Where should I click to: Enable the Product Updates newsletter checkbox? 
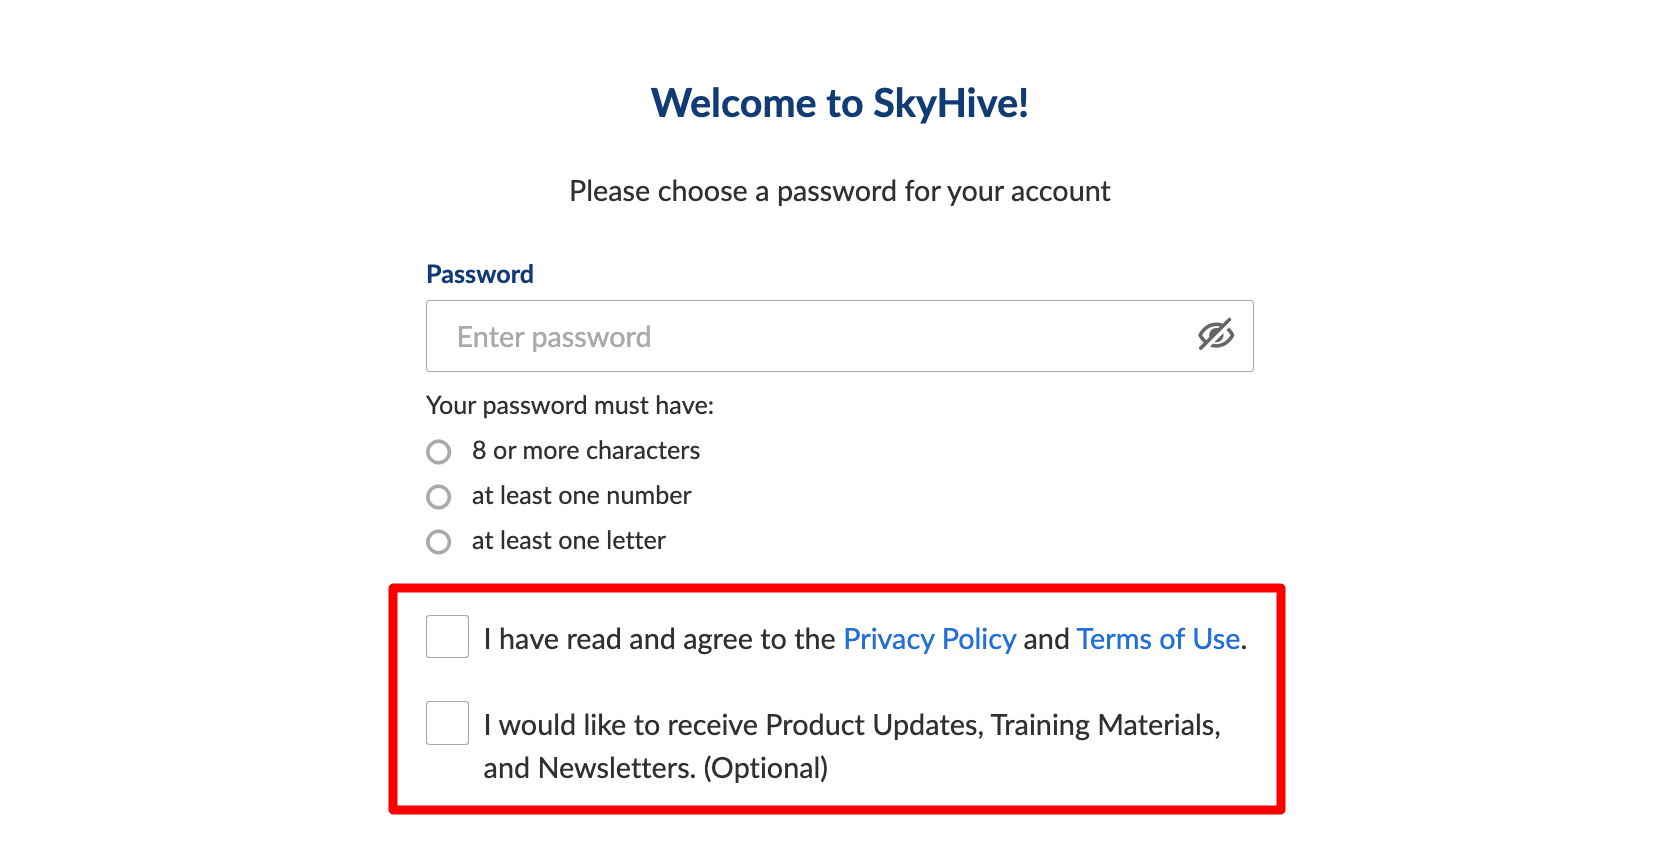tap(447, 723)
